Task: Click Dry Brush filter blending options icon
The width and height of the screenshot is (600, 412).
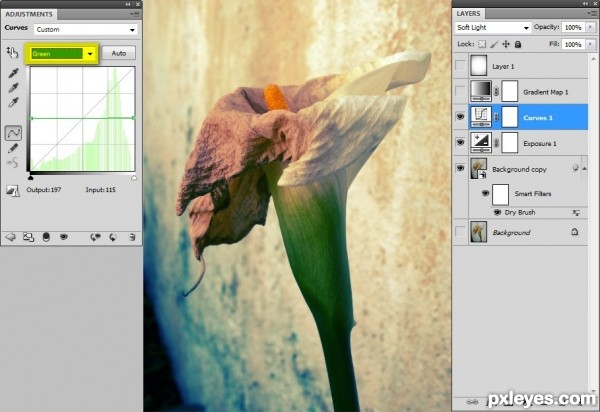Action: [576, 213]
